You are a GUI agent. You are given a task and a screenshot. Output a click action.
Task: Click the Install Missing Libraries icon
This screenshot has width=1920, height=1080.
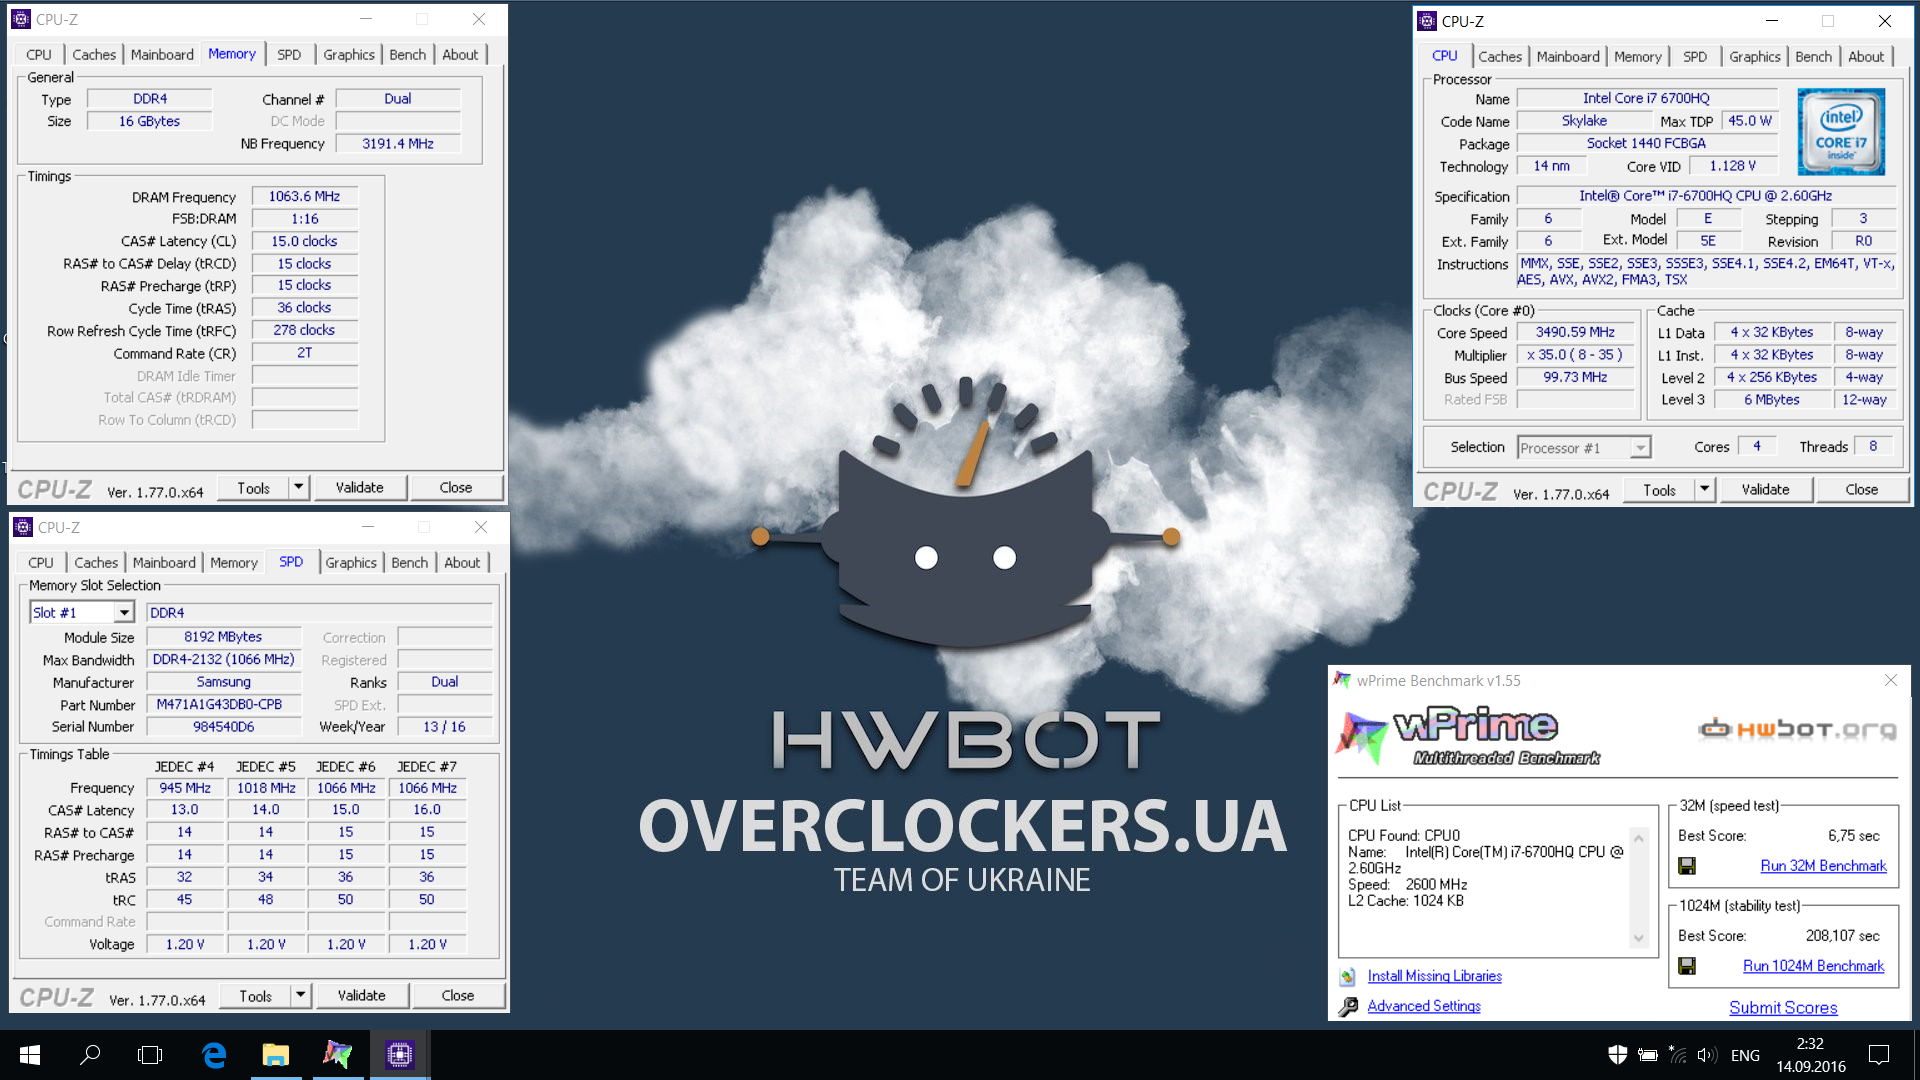pyautogui.click(x=1348, y=976)
